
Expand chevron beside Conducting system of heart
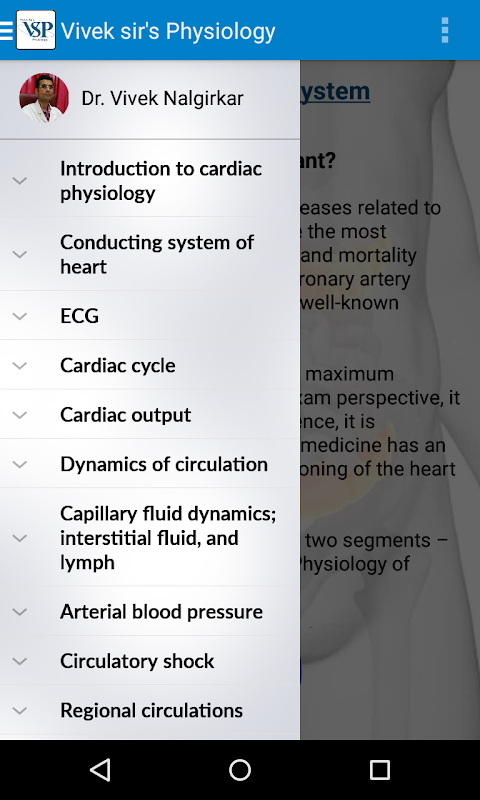[19, 254]
